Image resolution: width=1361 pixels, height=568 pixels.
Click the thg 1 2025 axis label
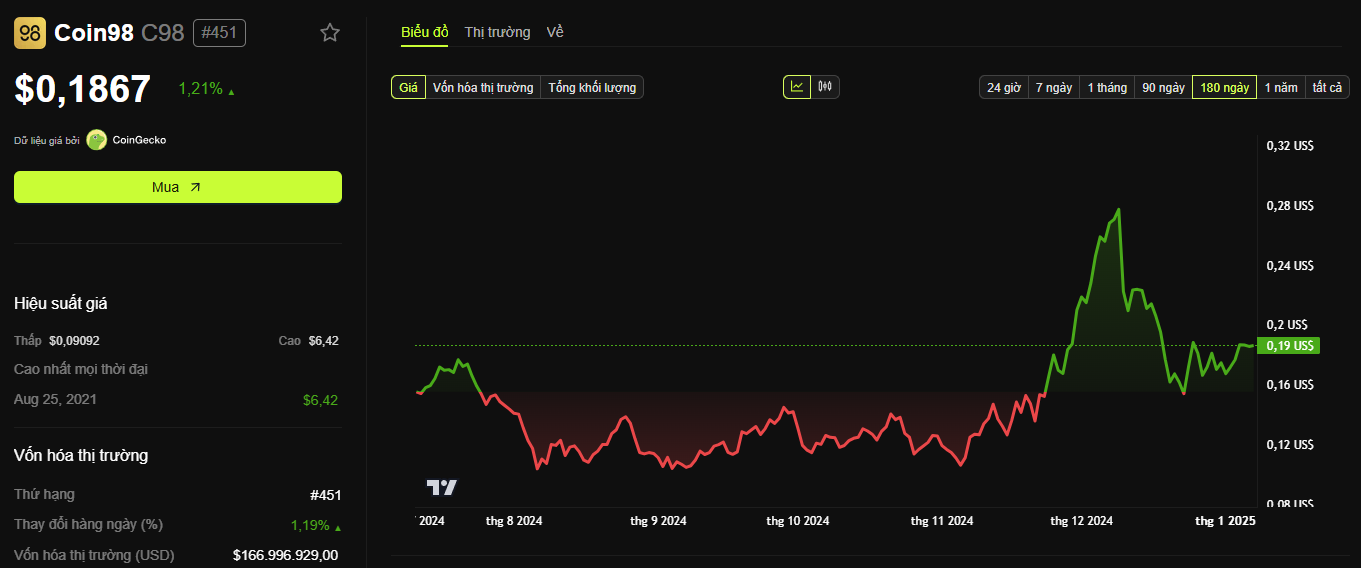click(x=1226, y=521)
